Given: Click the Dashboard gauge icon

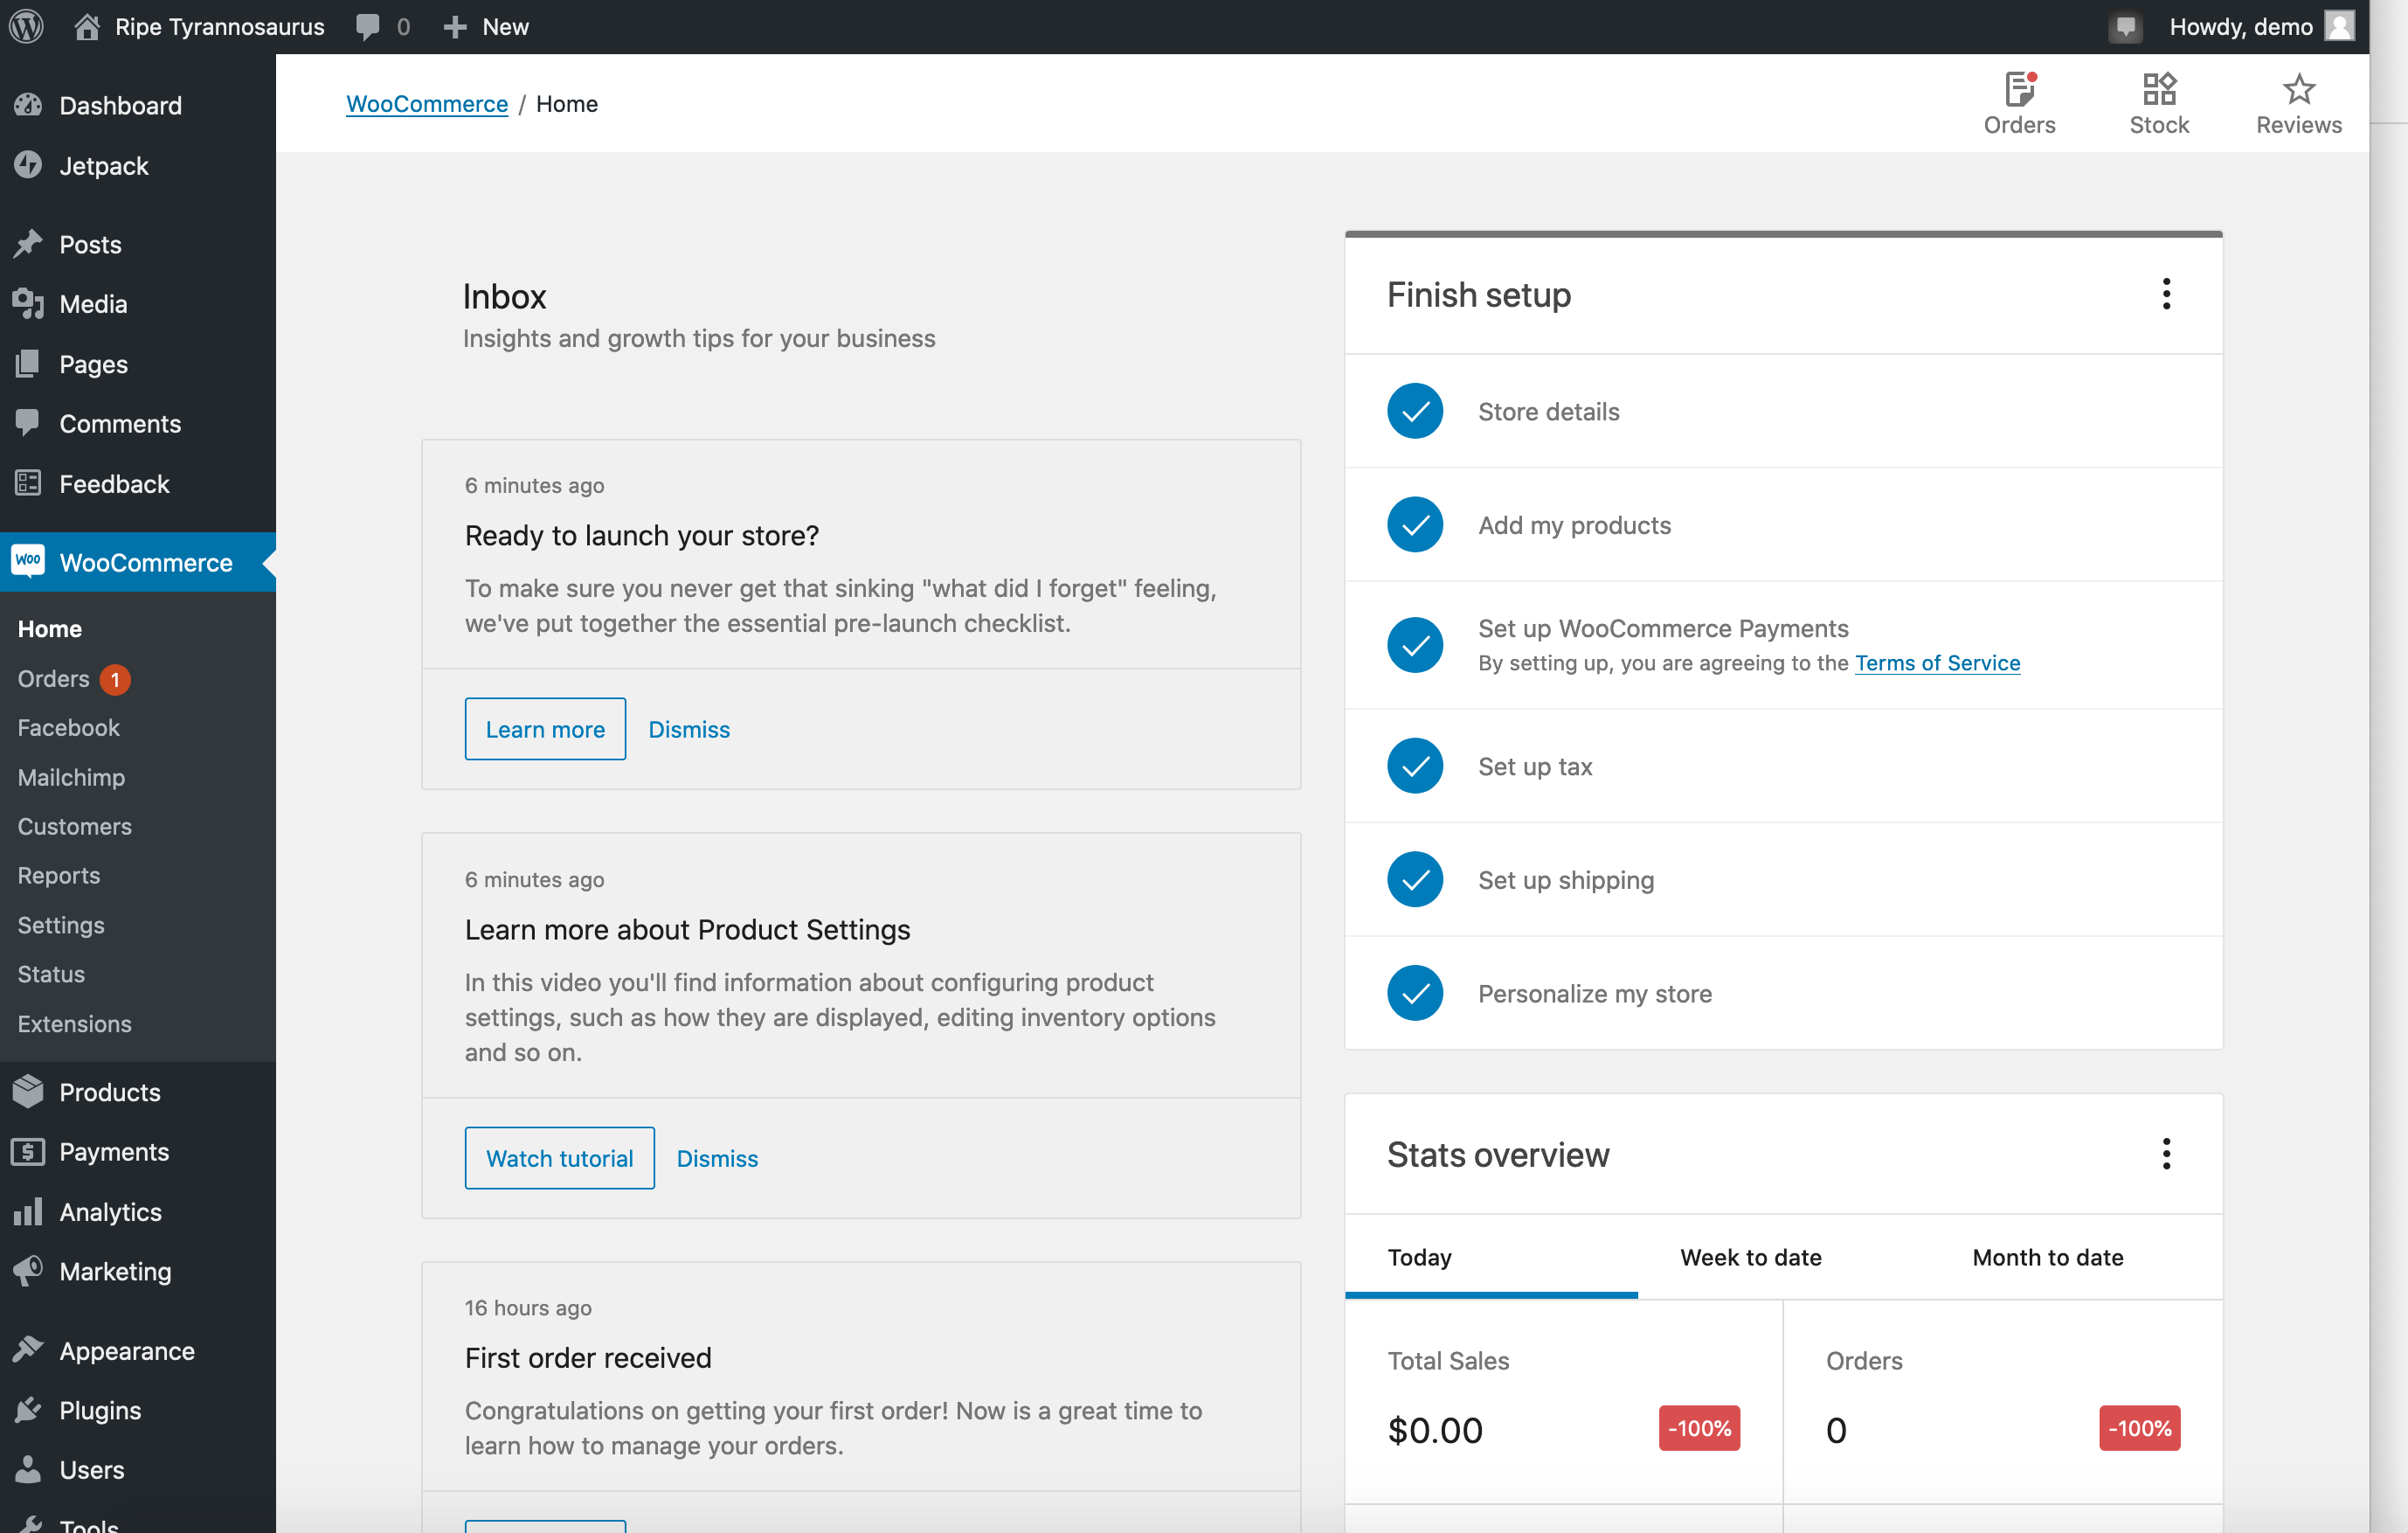Looking at the screenshot, I should [x=28, y=105].
